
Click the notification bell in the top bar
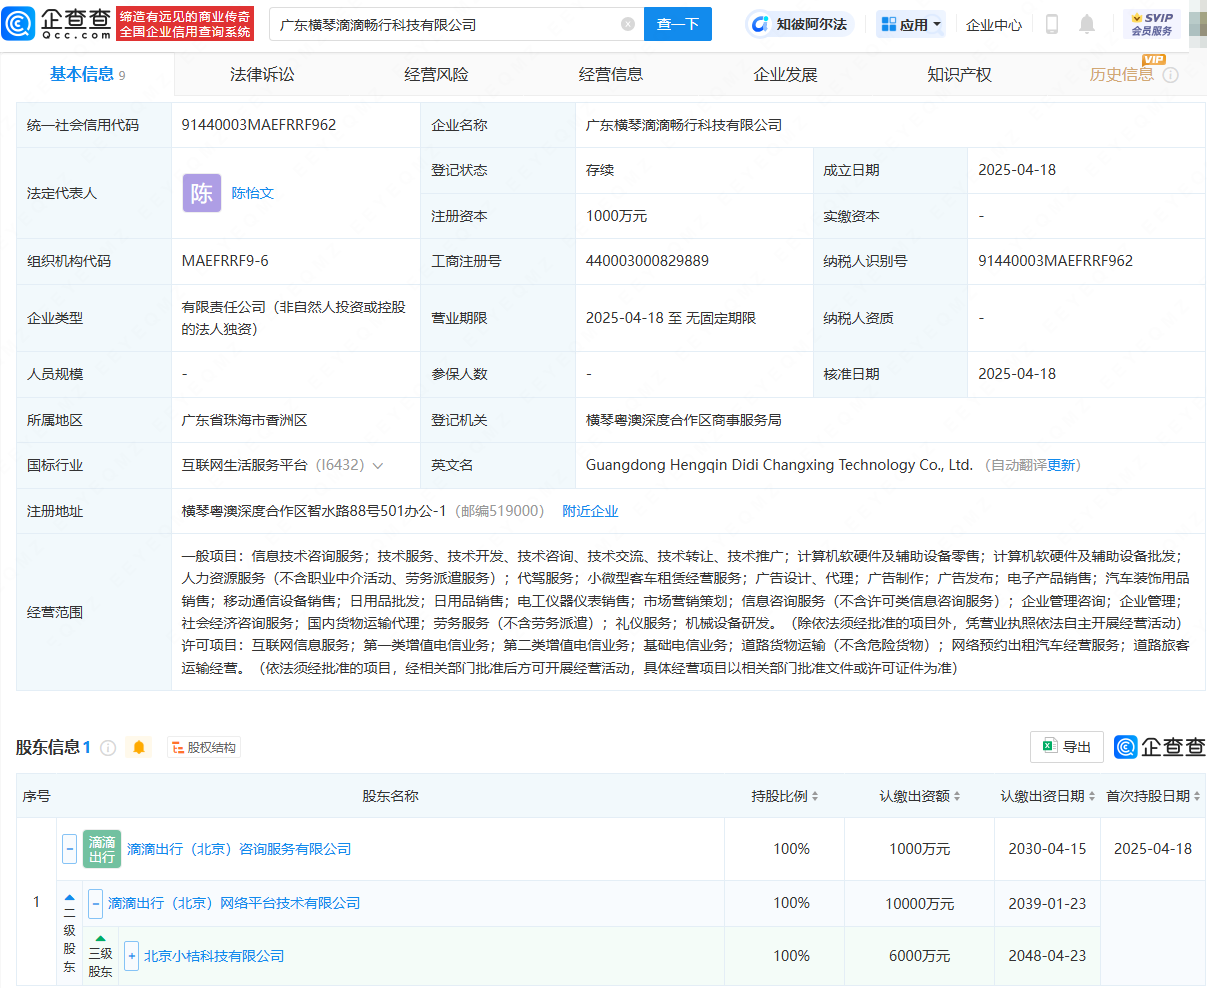click(1087, 23)
